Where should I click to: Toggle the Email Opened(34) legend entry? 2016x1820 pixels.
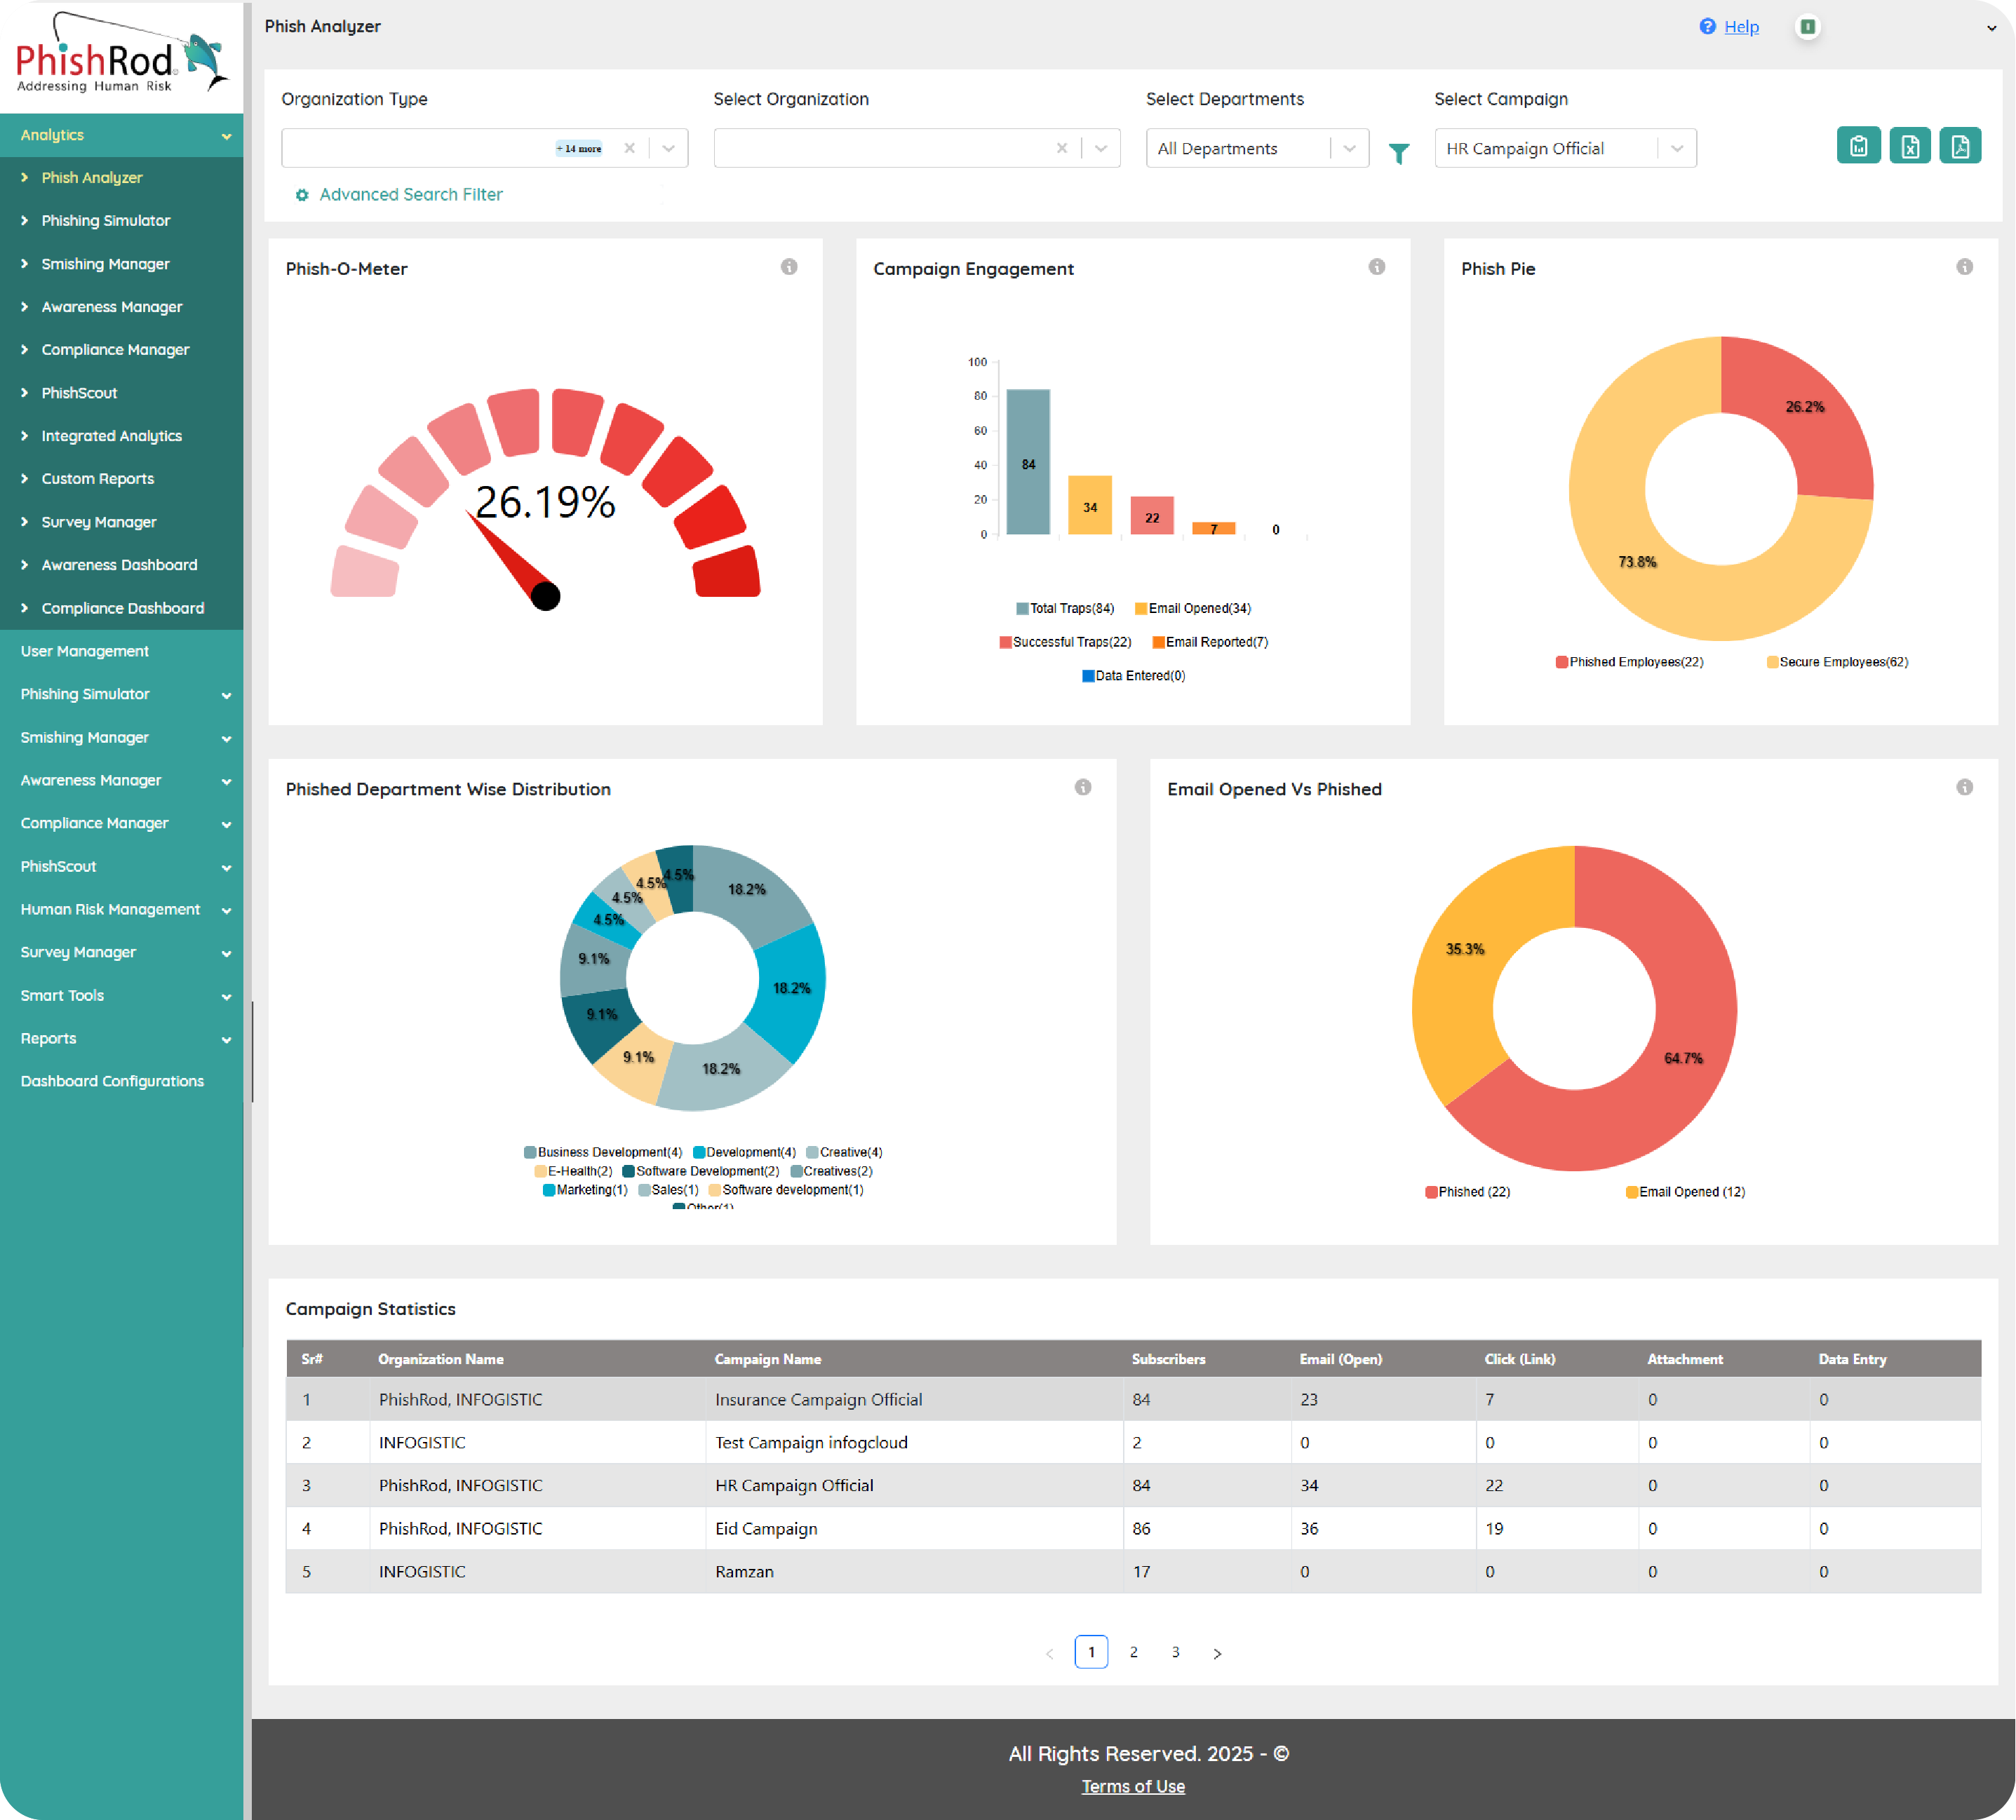[1192, 608]
